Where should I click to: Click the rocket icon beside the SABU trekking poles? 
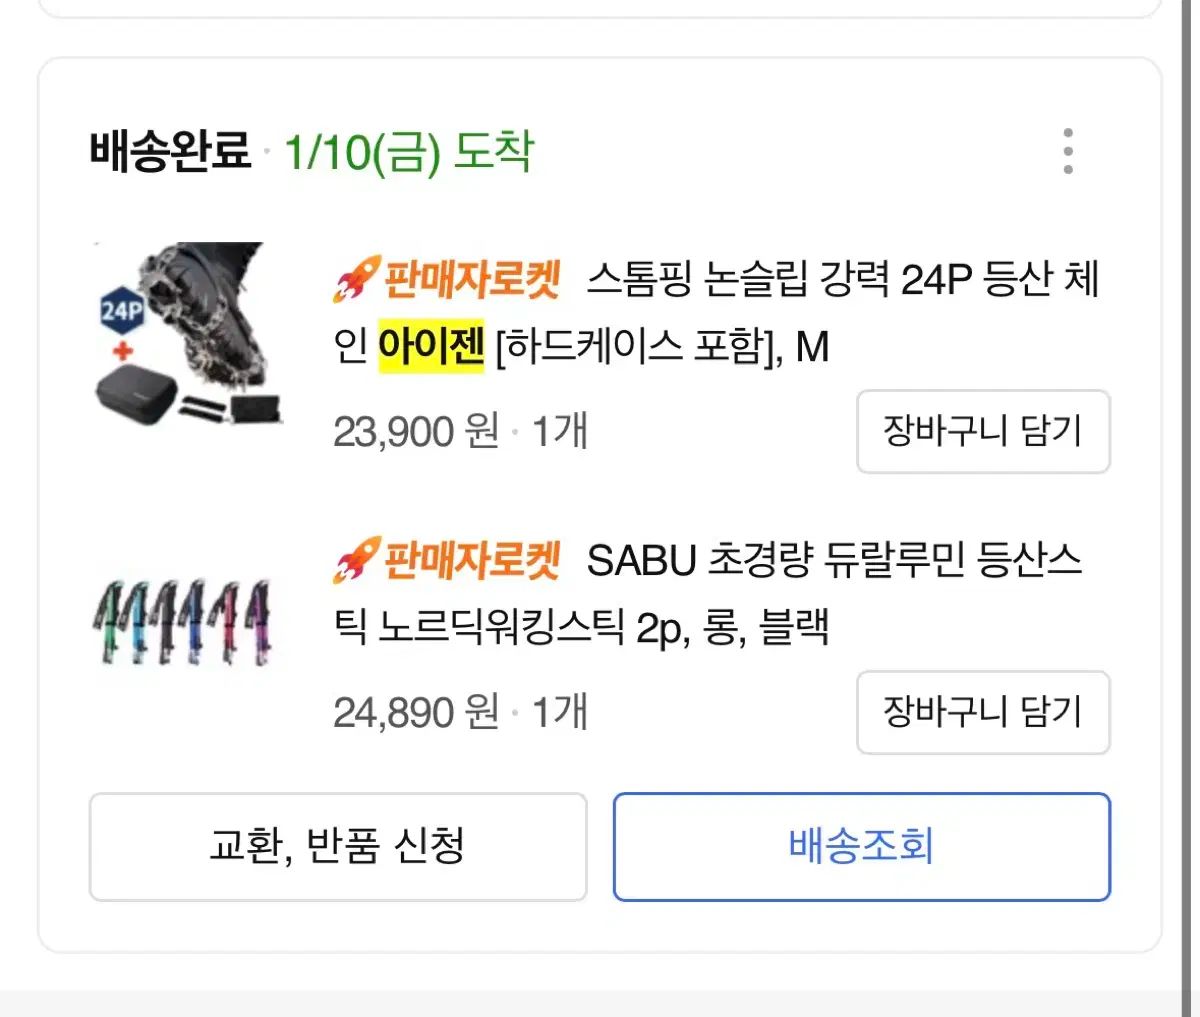[357, 560]
